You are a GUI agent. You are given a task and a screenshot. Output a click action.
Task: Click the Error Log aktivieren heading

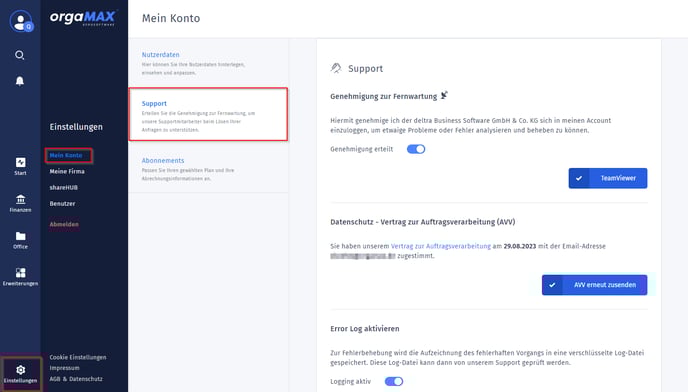tap(365, 329)
